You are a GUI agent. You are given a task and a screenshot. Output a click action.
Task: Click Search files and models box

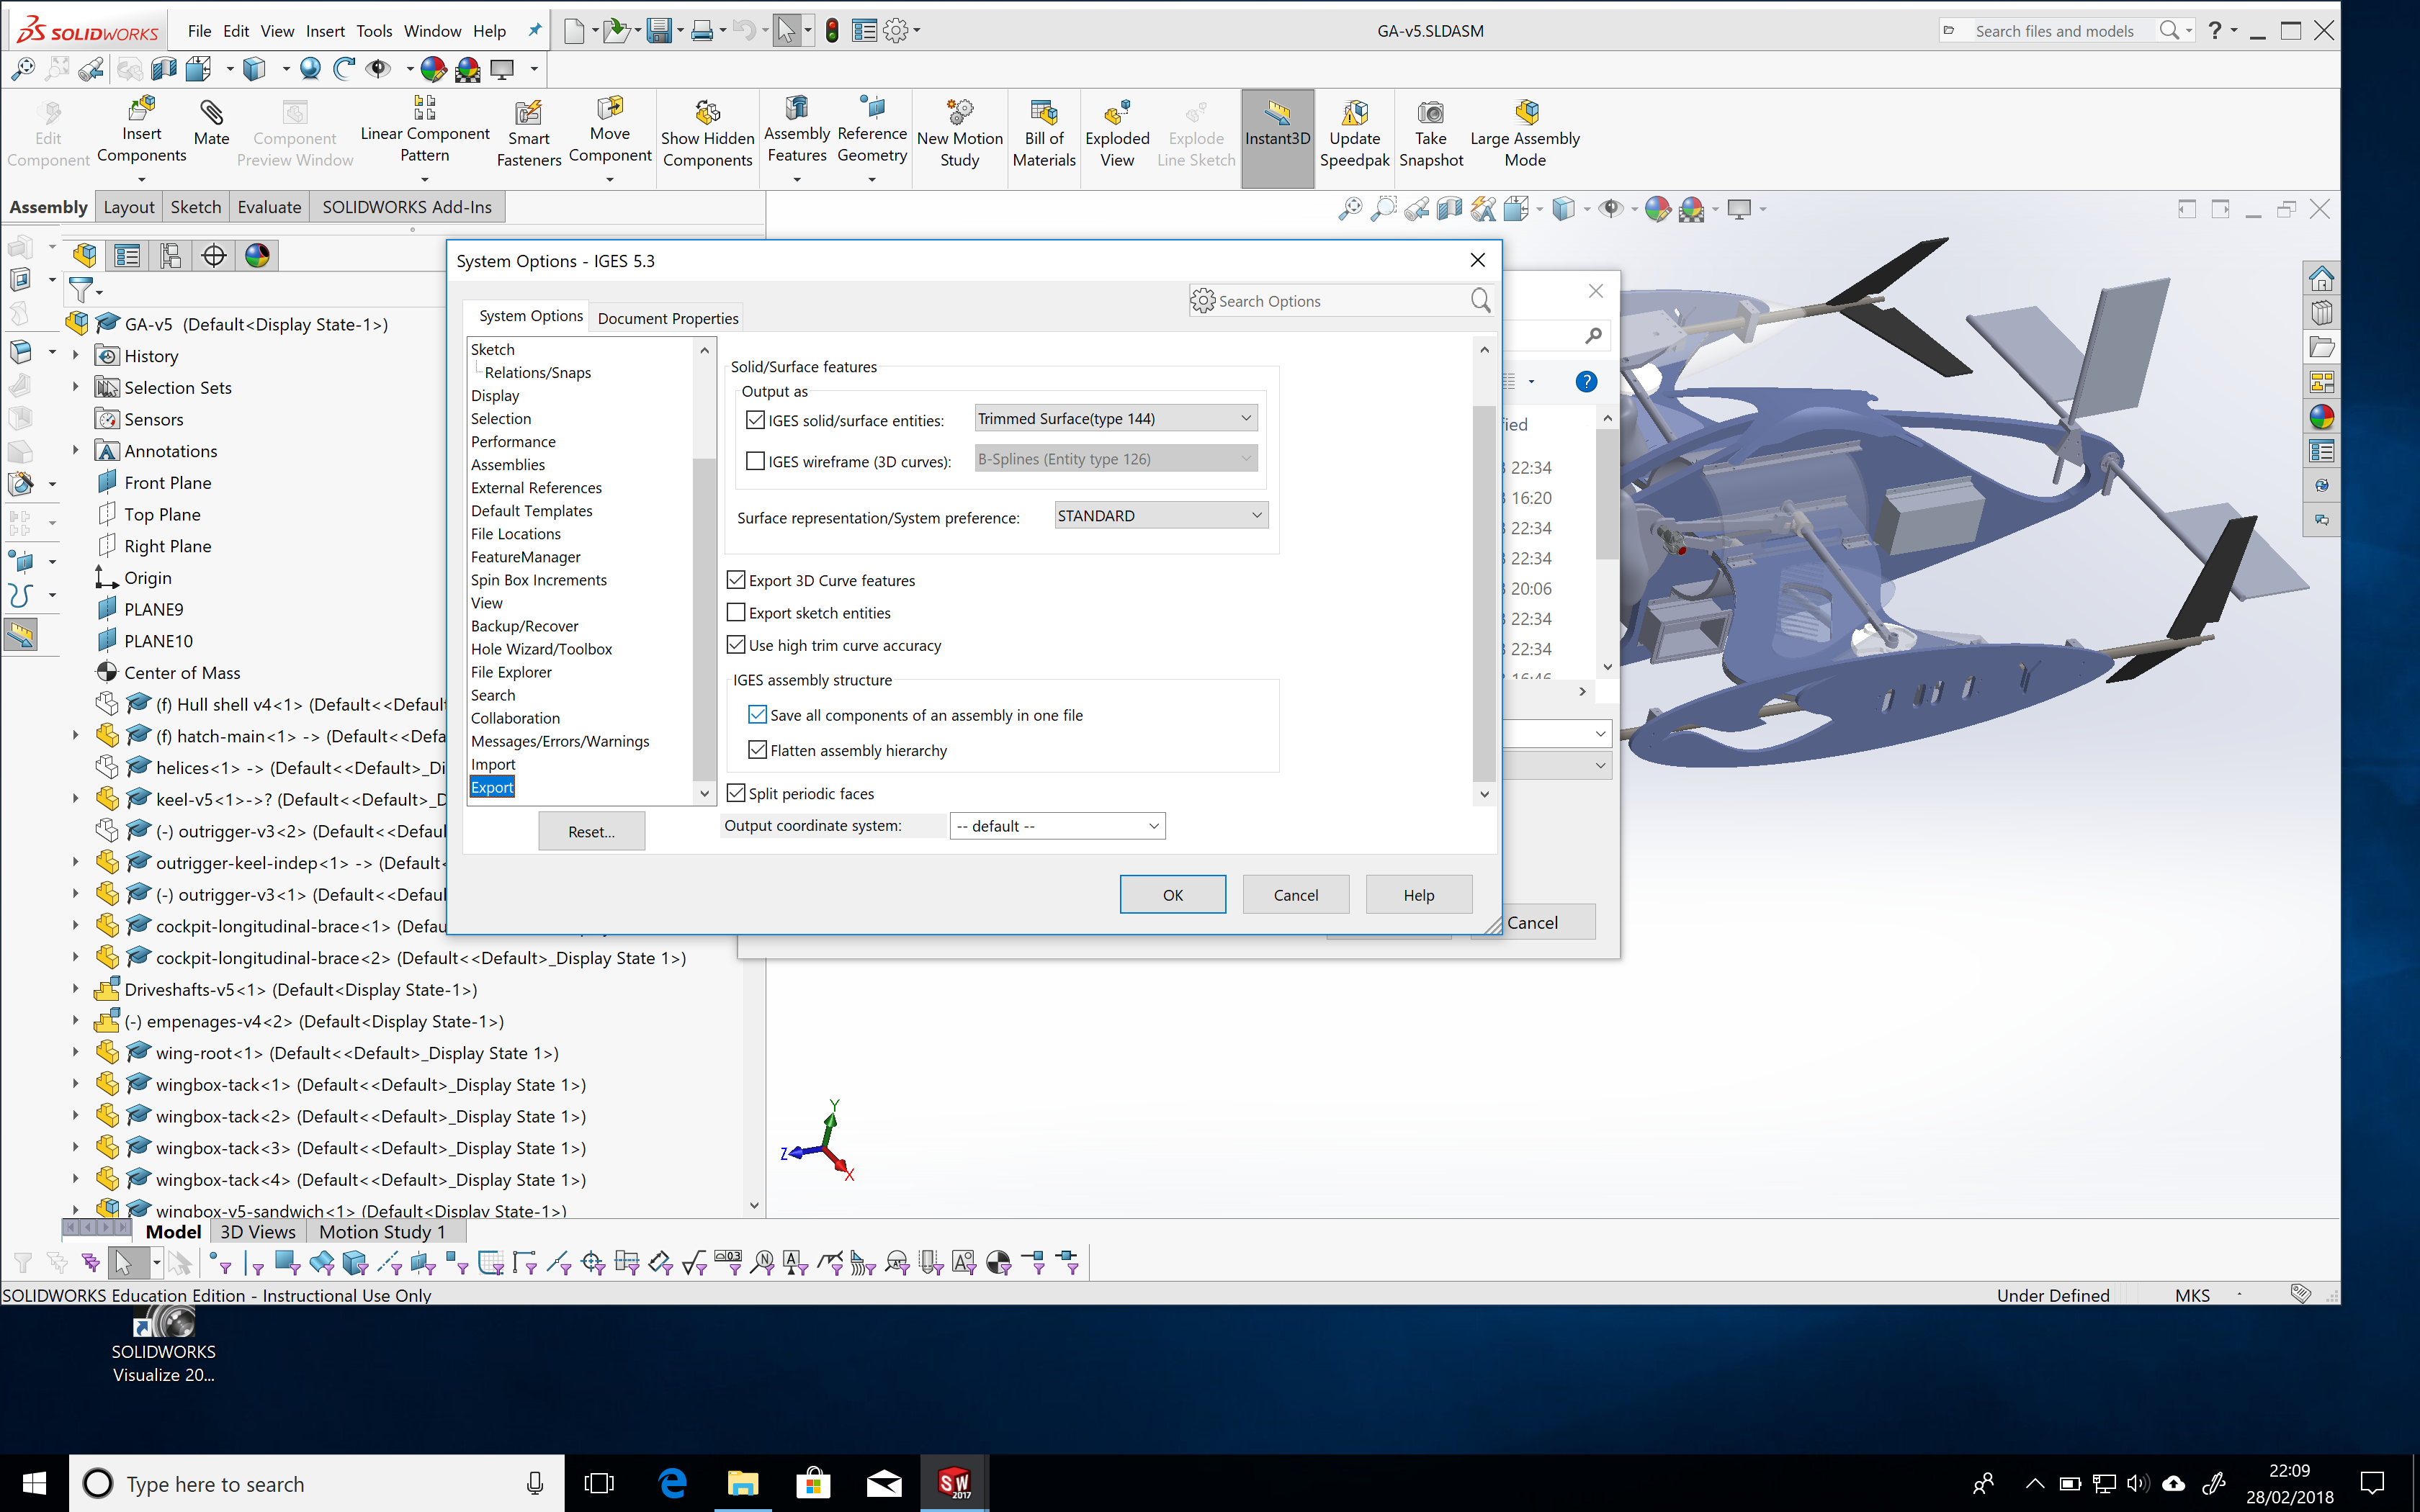[2055, 31]
